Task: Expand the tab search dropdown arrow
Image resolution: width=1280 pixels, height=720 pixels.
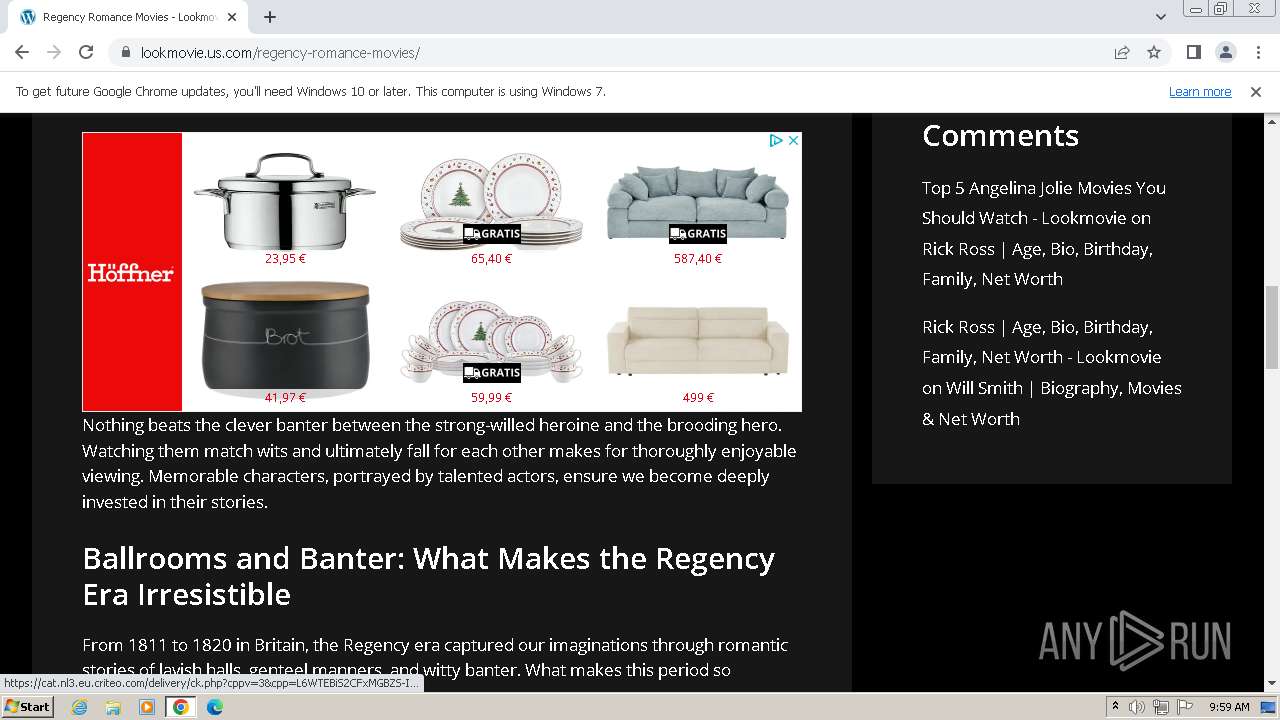Action: point(1161,17)
